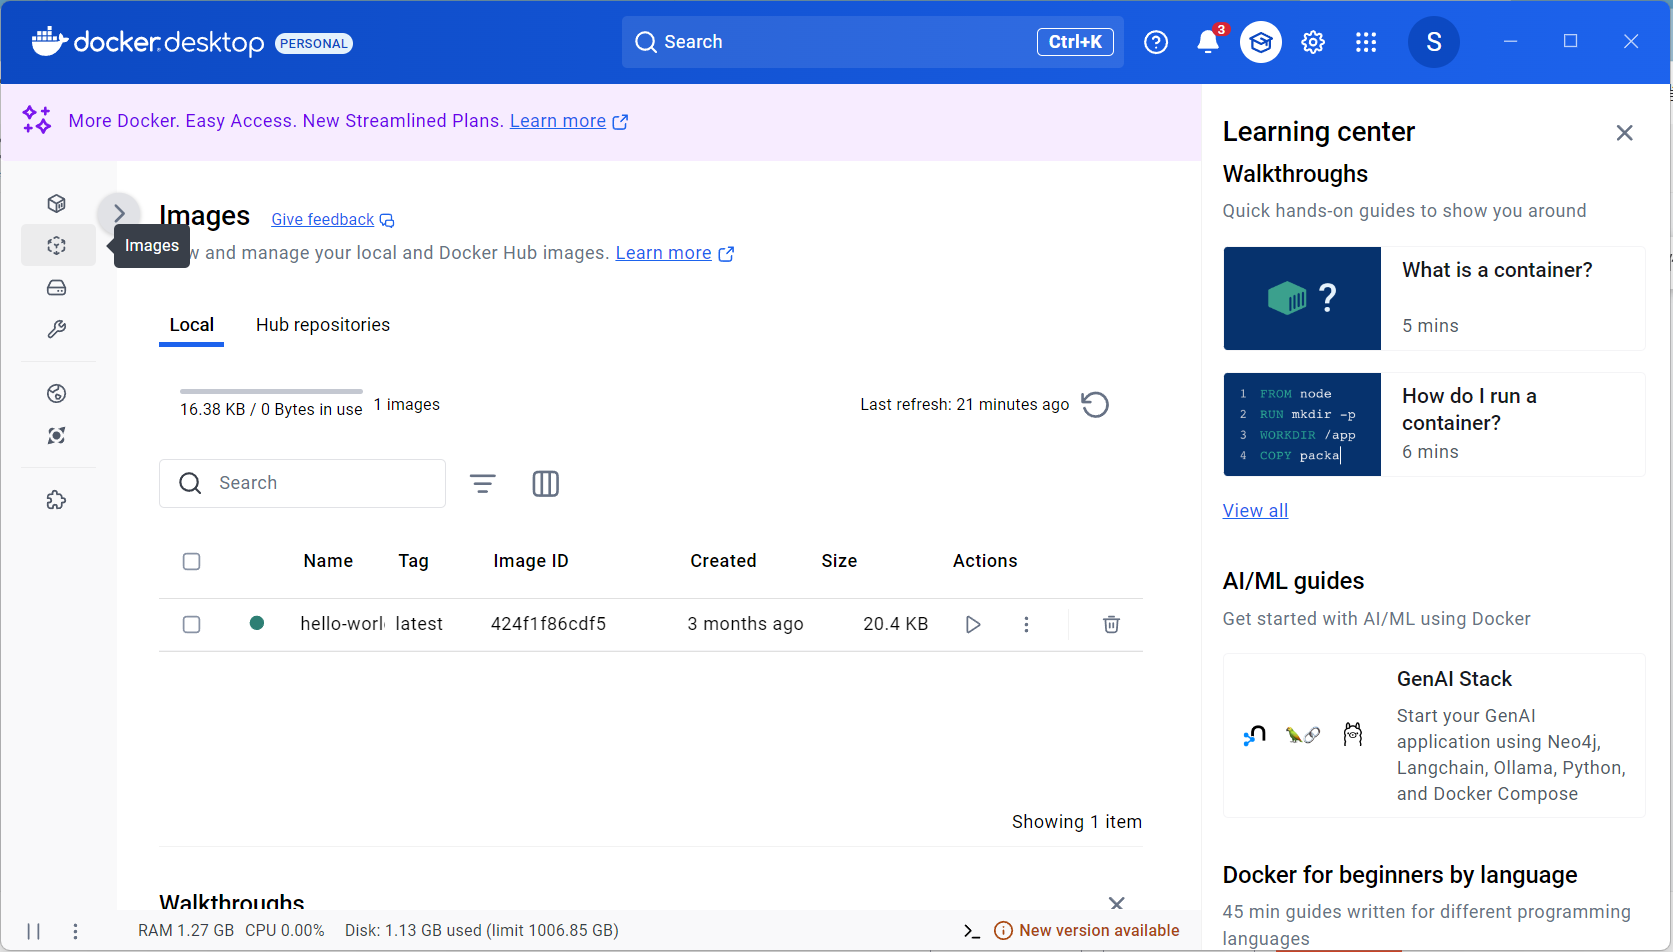Open Learn more link under Images heading
The image size is (1673, 952).
coord(675,253)
